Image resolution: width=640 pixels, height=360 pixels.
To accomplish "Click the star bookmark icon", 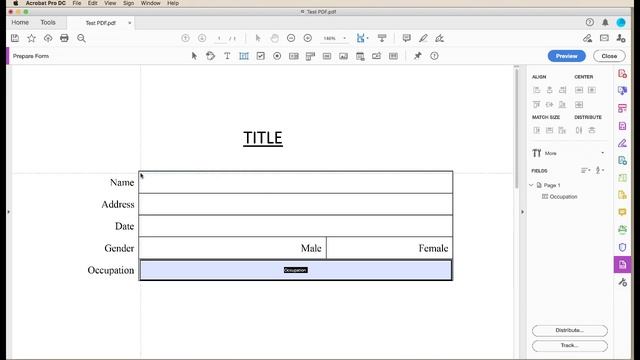I will (x=31, y=38).
